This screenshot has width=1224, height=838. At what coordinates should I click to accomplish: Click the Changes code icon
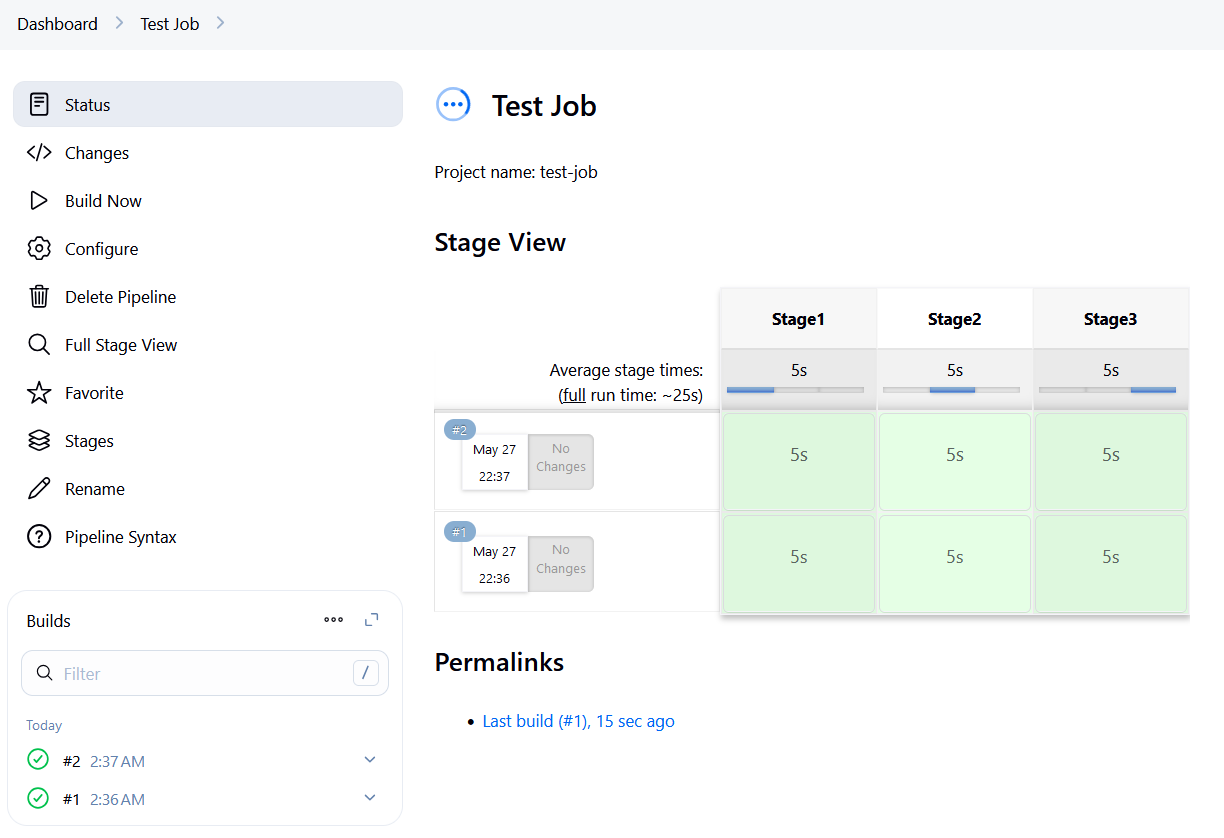39,153
